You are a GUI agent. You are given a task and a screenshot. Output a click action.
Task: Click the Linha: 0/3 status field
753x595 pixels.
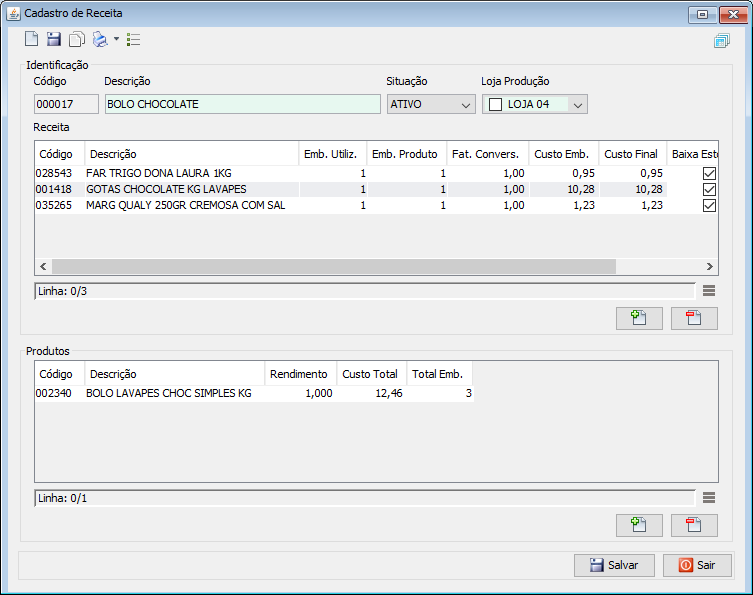coord(365,291)
